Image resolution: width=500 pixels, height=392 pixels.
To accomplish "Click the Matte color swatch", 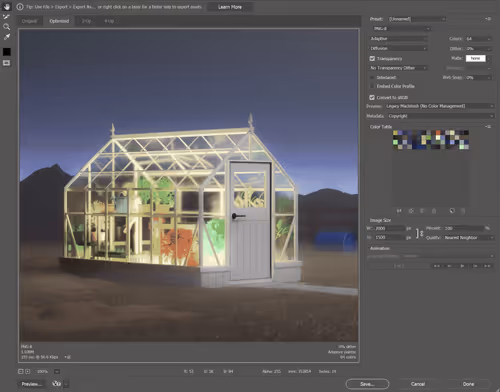I will 476,58.
